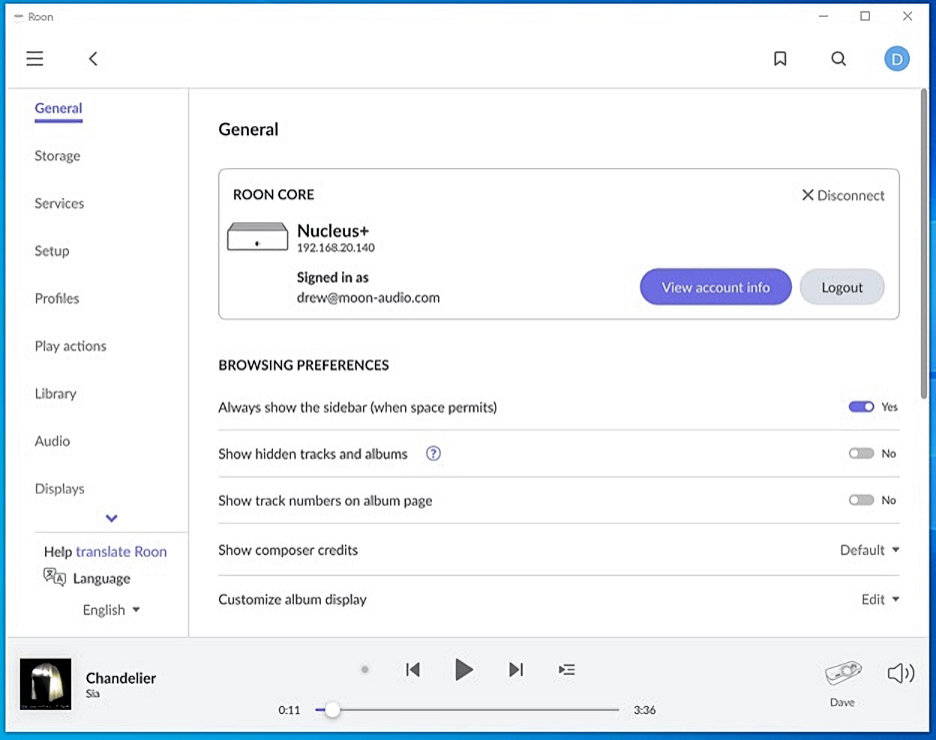Click the 0:11 elapsed time
This screenshot has height=740, width=936.
pos(290,710)
